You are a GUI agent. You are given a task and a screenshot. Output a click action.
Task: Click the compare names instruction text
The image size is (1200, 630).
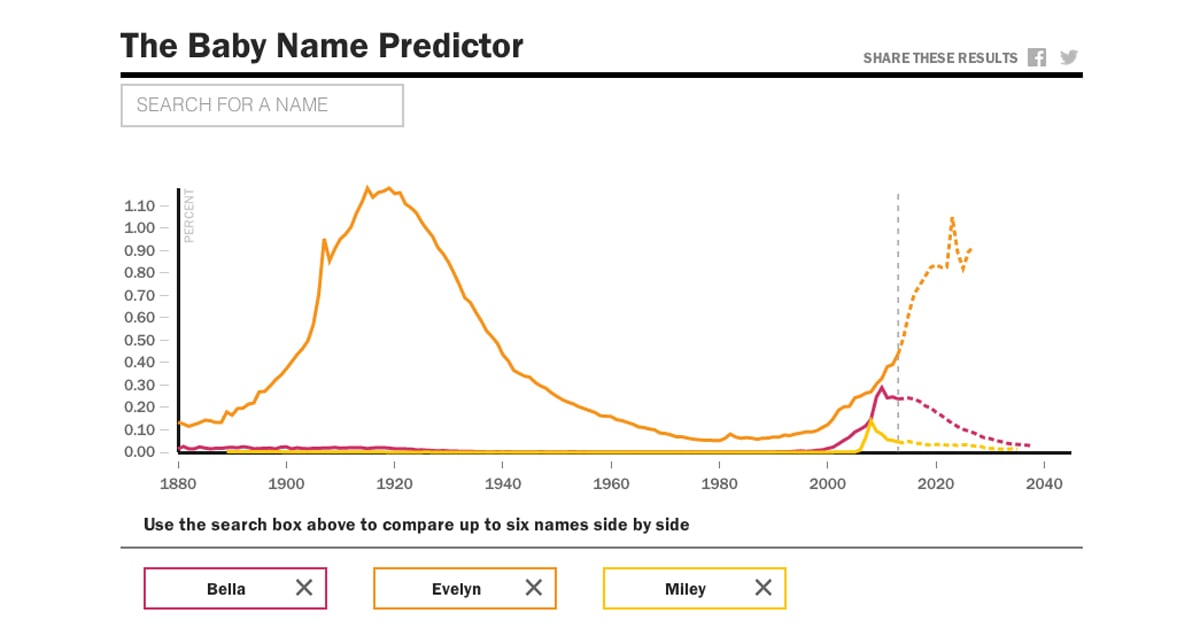418,524
